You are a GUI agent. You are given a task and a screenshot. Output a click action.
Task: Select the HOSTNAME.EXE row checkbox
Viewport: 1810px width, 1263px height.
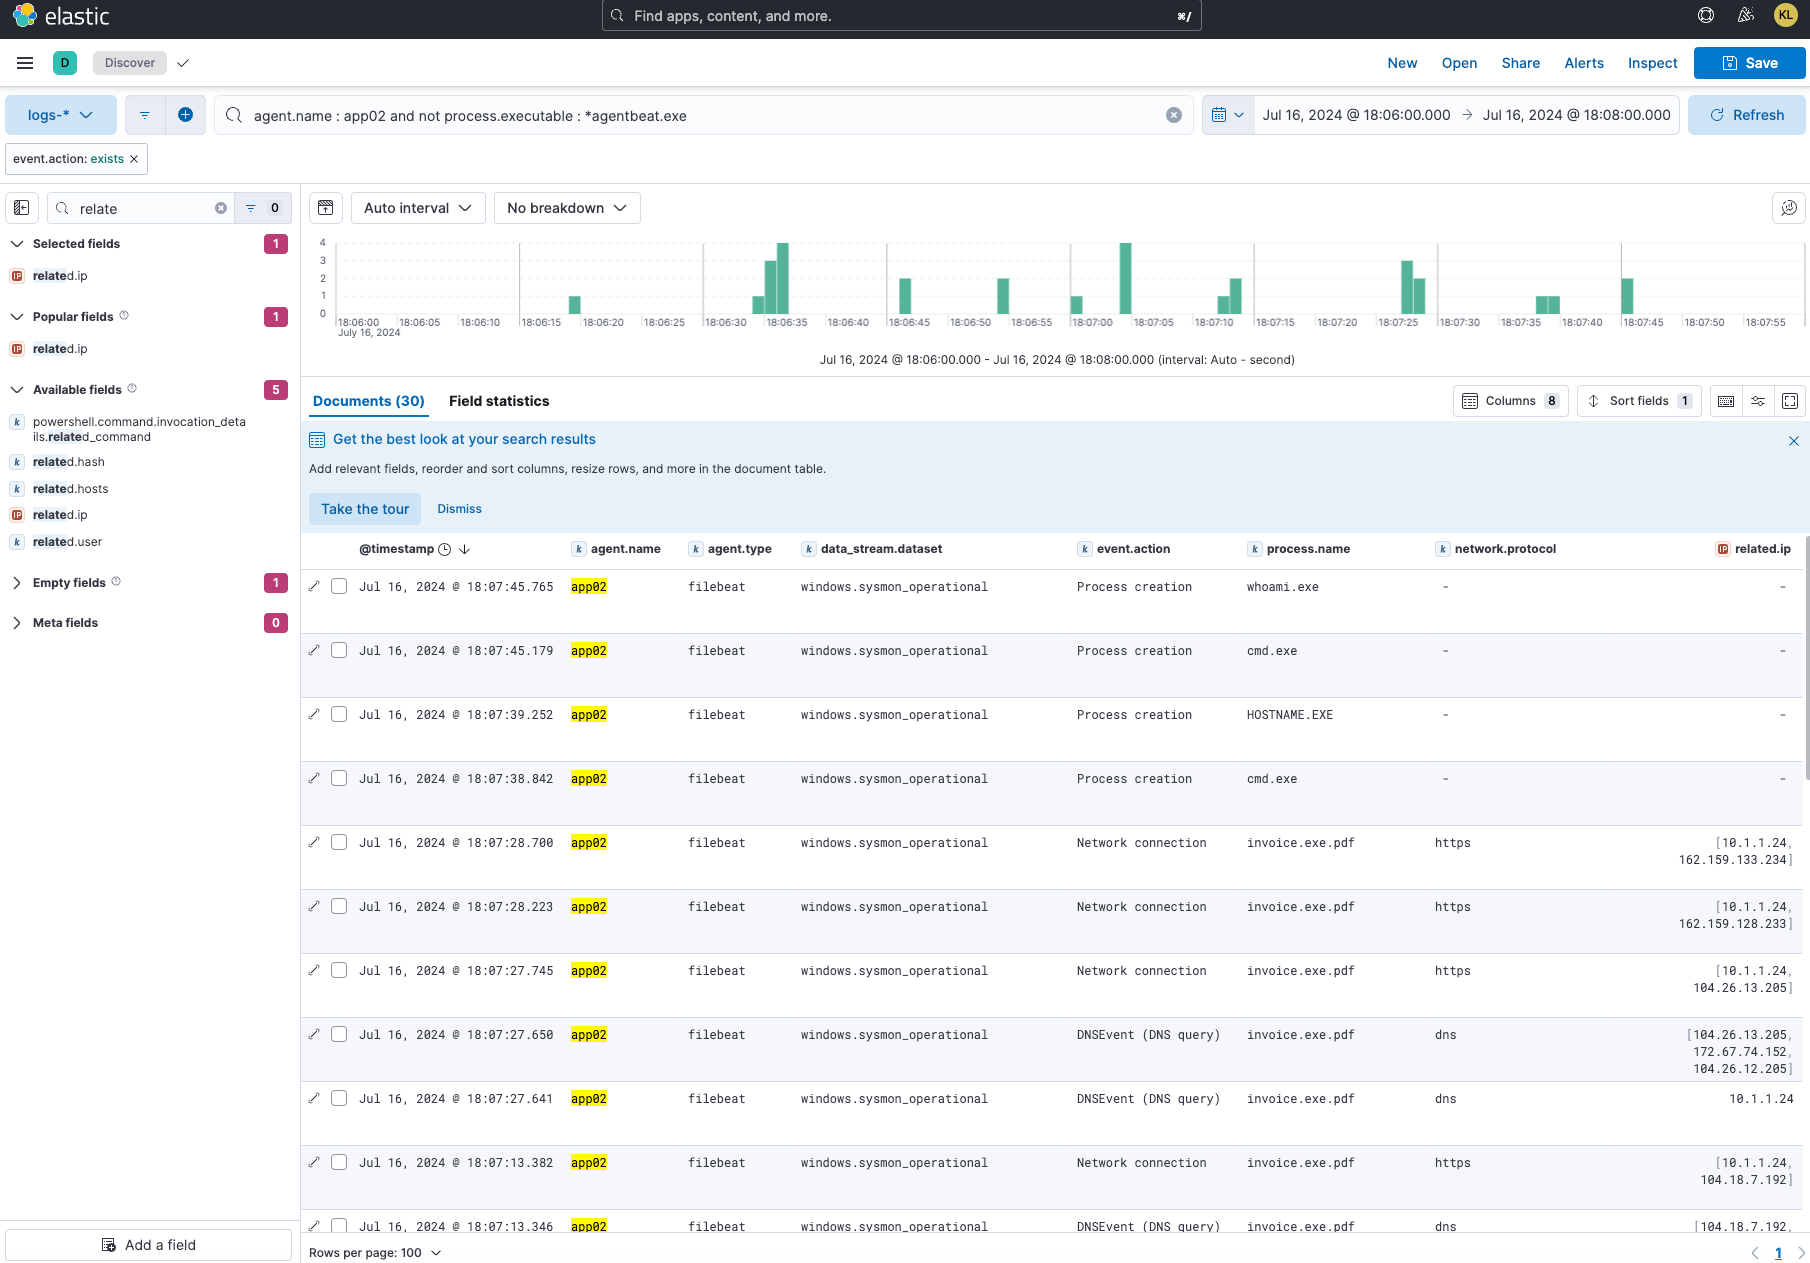click(339, 714)
